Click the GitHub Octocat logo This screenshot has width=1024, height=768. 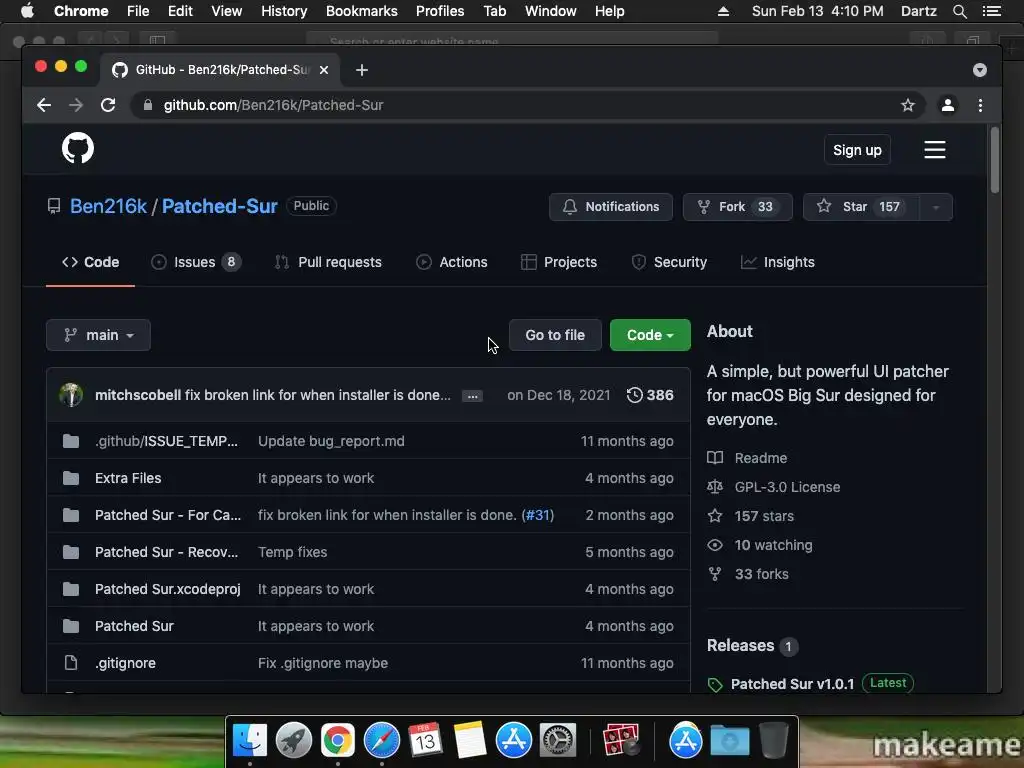click(78, 148)
